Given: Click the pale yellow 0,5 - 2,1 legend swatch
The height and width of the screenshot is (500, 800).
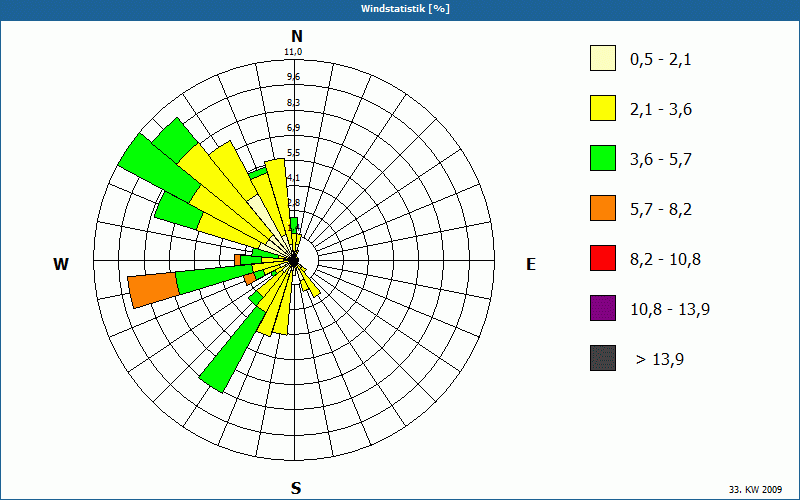Looking at the screenshot, I should [603, 58].
